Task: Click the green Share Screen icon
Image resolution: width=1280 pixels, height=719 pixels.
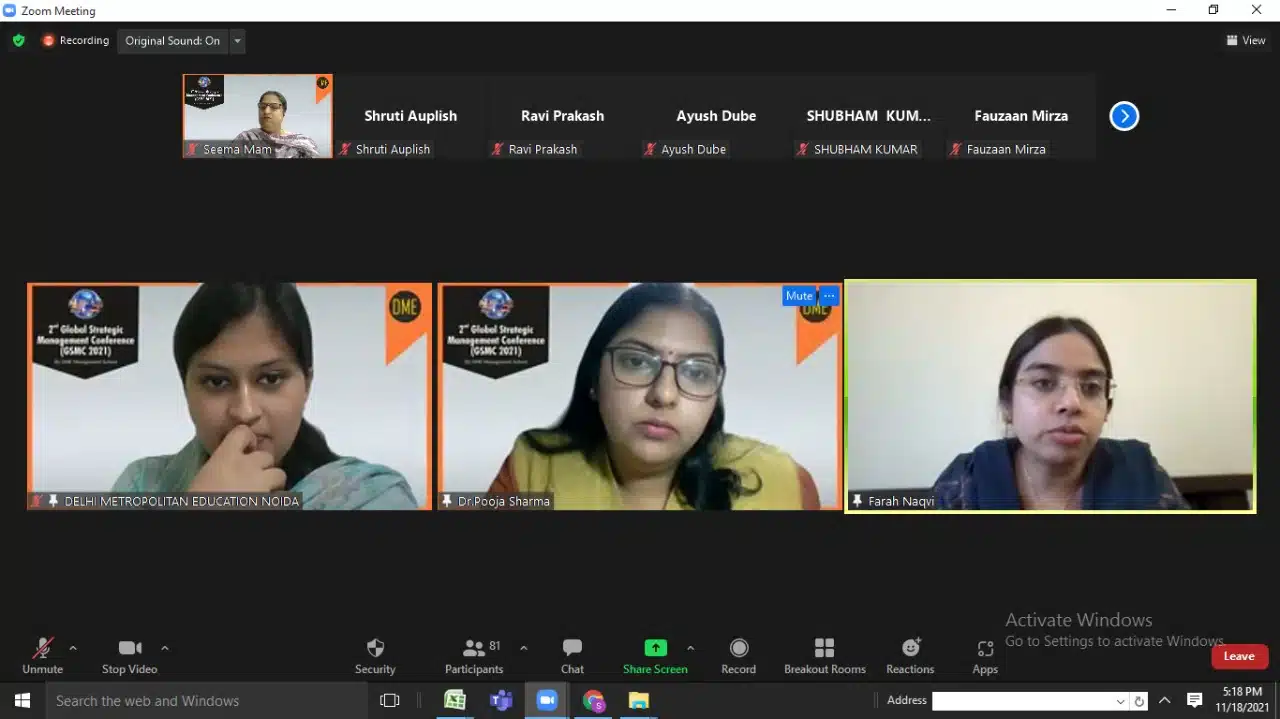Action: coord(655,648)
